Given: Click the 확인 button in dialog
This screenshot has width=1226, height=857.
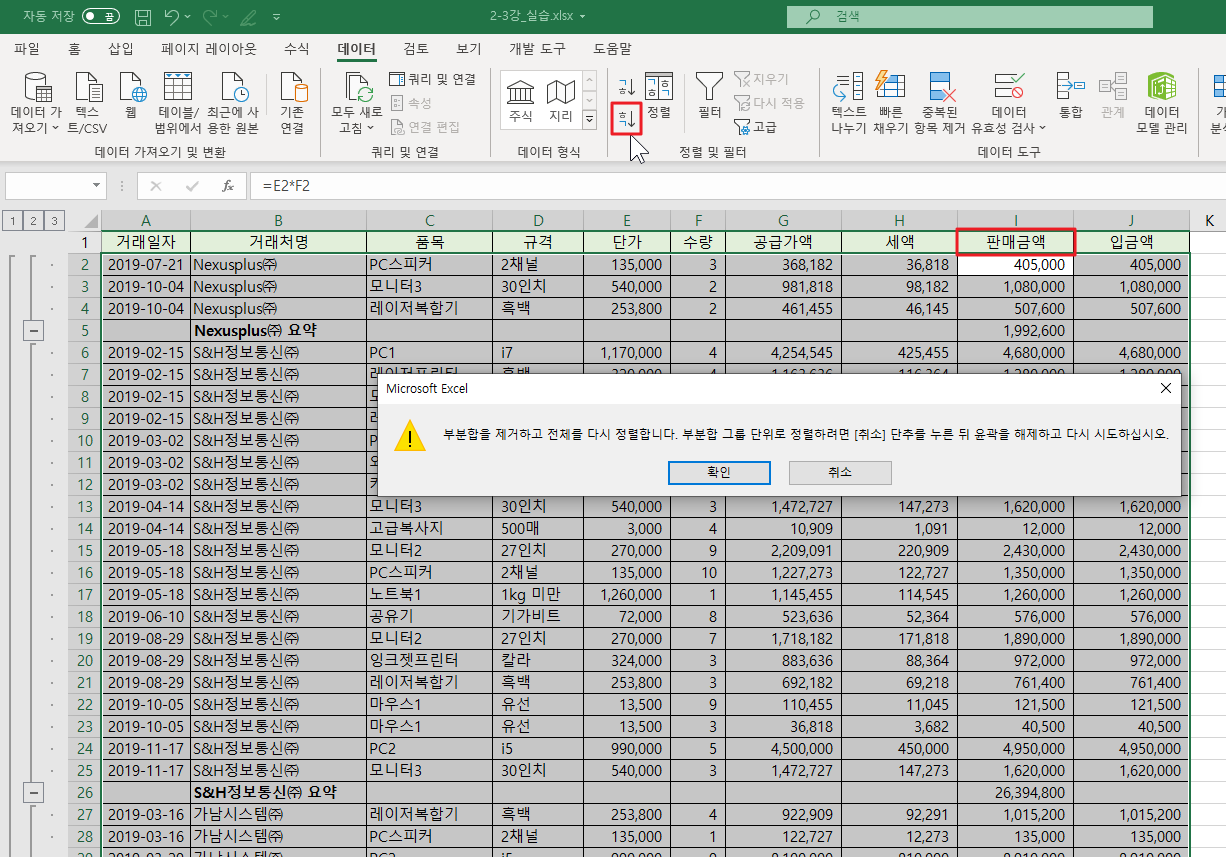Looking at the screenshot, I should [x=718, y=472].
